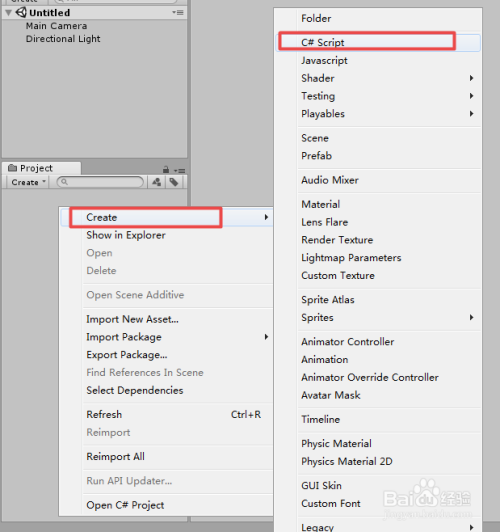Click the Unity scene icon beside Untitled
The width and height of the screenshot is (500, 532).
pos(21,12)
